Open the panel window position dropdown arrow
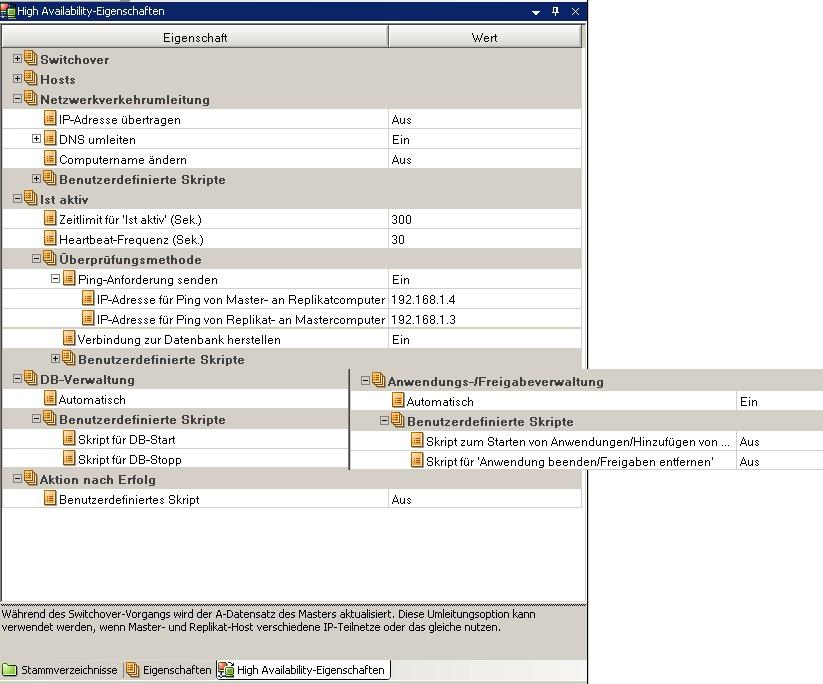Image resolution: width=823 pixels, height=684 pixels. [536, 12]
